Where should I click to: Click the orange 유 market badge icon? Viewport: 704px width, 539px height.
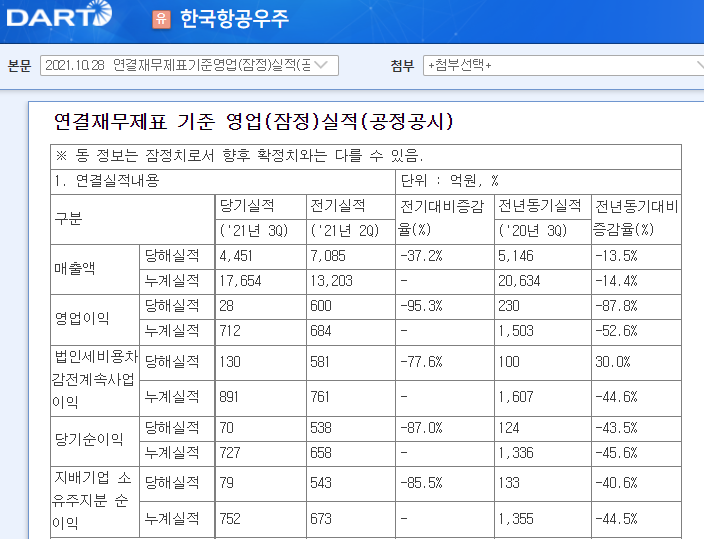pos(161,19)
